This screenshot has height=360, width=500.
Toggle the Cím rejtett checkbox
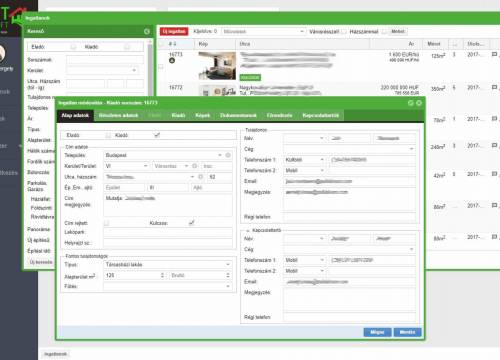pos(107,223)
